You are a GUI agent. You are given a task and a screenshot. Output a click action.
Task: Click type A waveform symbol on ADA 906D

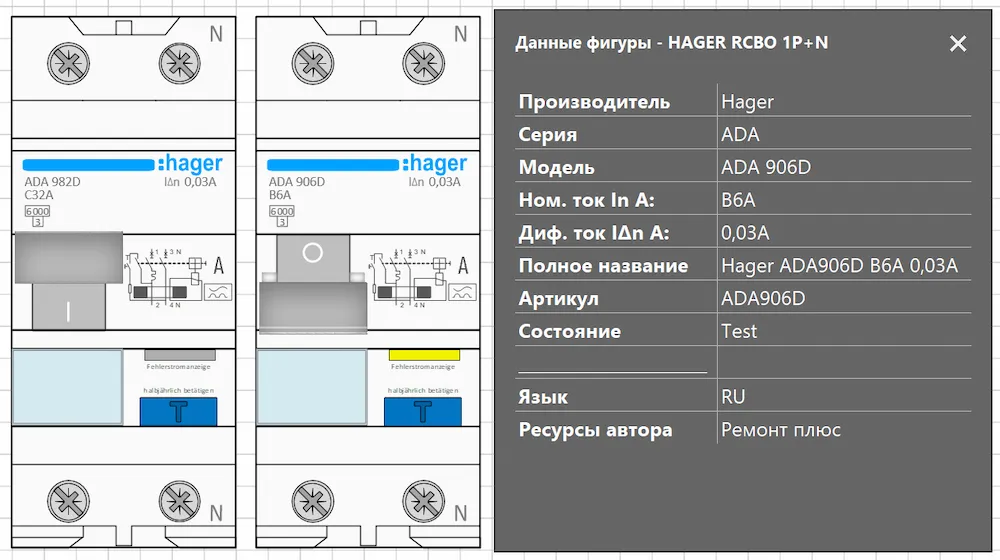click(462, 292)
